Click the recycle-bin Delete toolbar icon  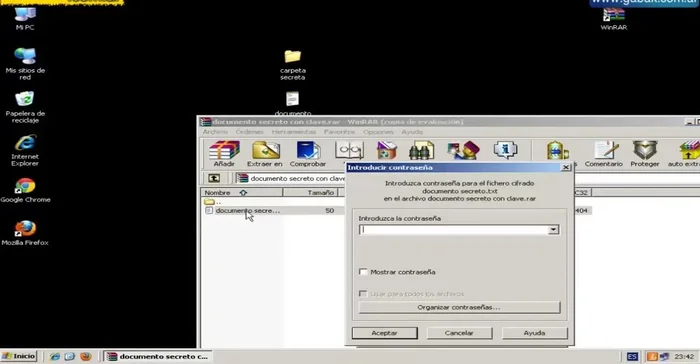(x=386, y=151)
